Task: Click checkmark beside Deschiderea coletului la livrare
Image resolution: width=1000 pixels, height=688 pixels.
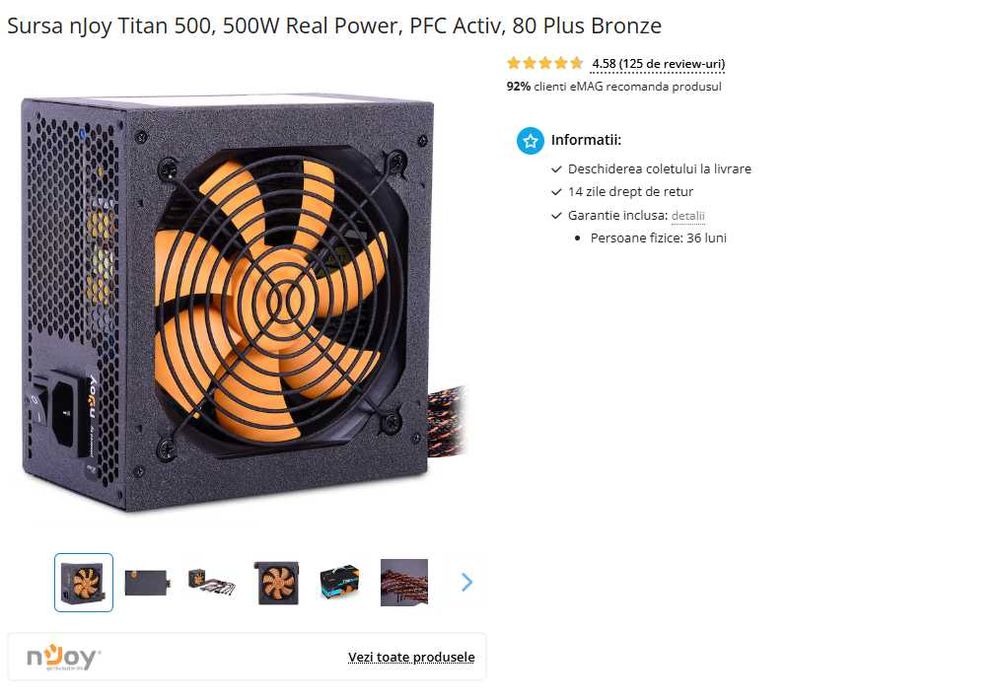Action: [x=556, y=169]
